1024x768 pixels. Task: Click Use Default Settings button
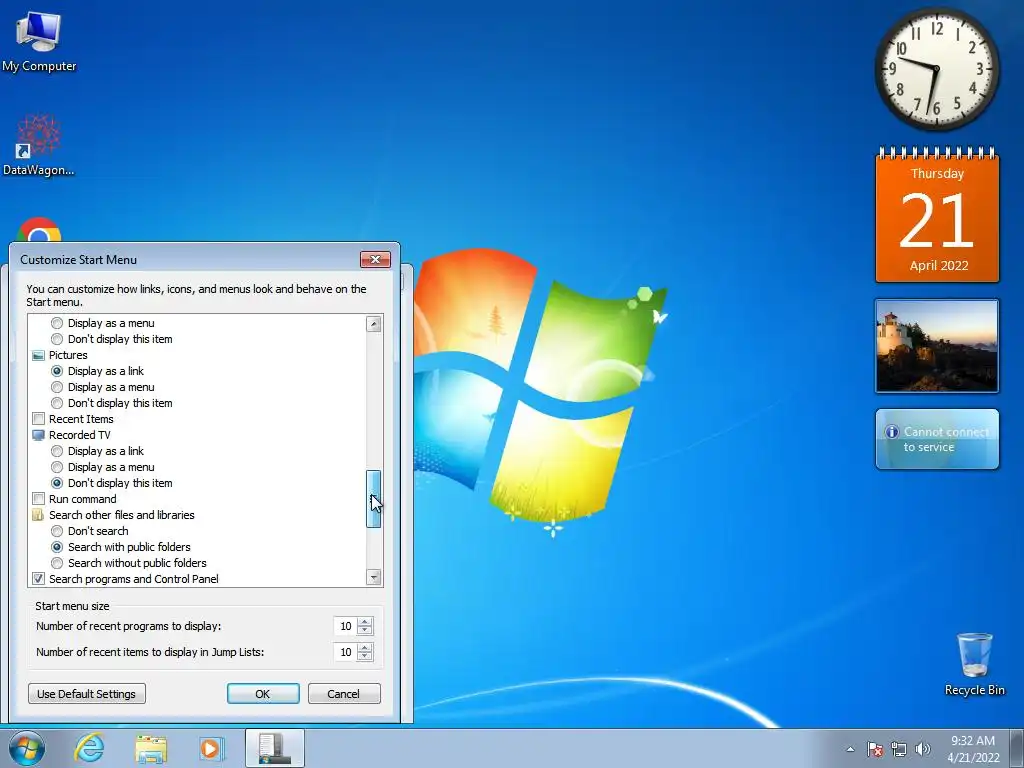point(87,694)
